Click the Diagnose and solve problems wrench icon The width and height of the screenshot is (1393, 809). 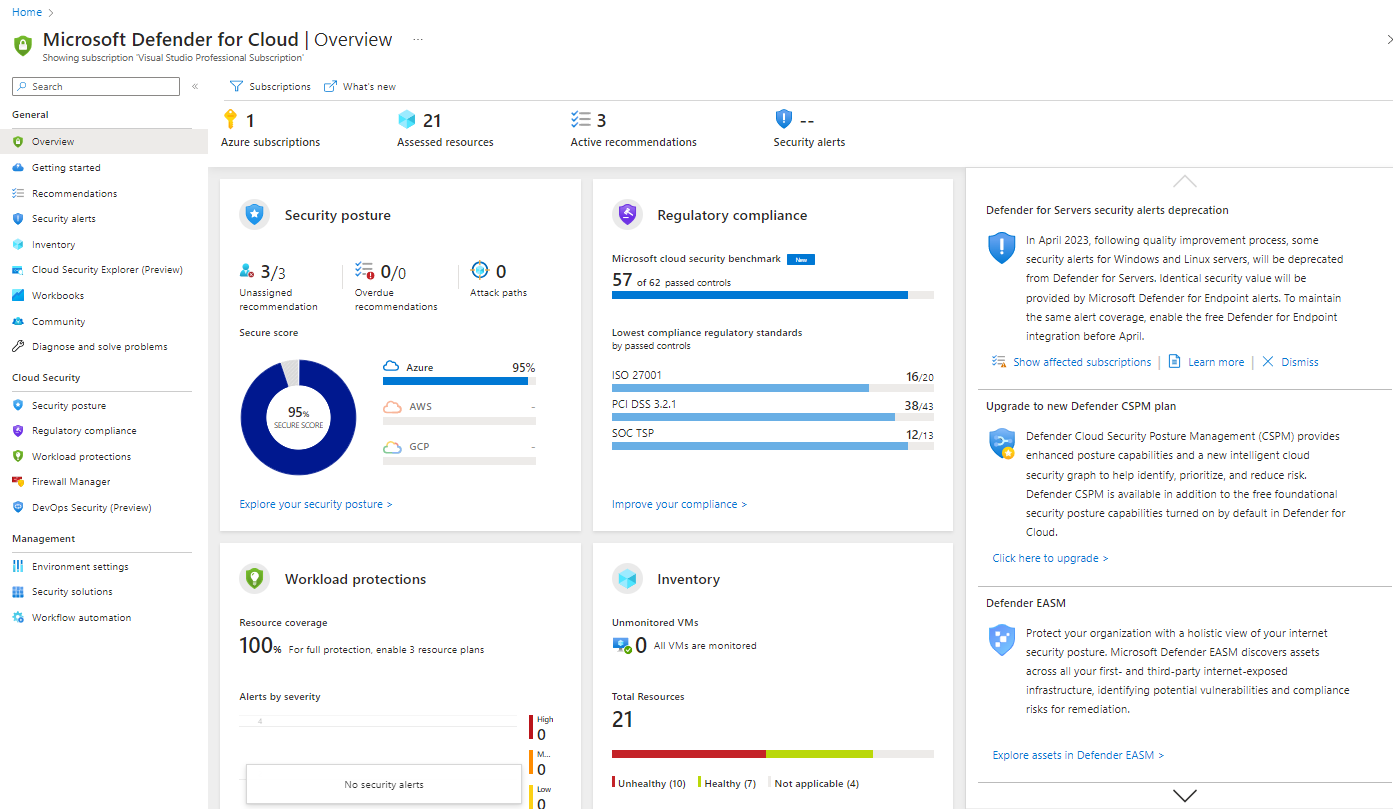[x=18, y=347]
